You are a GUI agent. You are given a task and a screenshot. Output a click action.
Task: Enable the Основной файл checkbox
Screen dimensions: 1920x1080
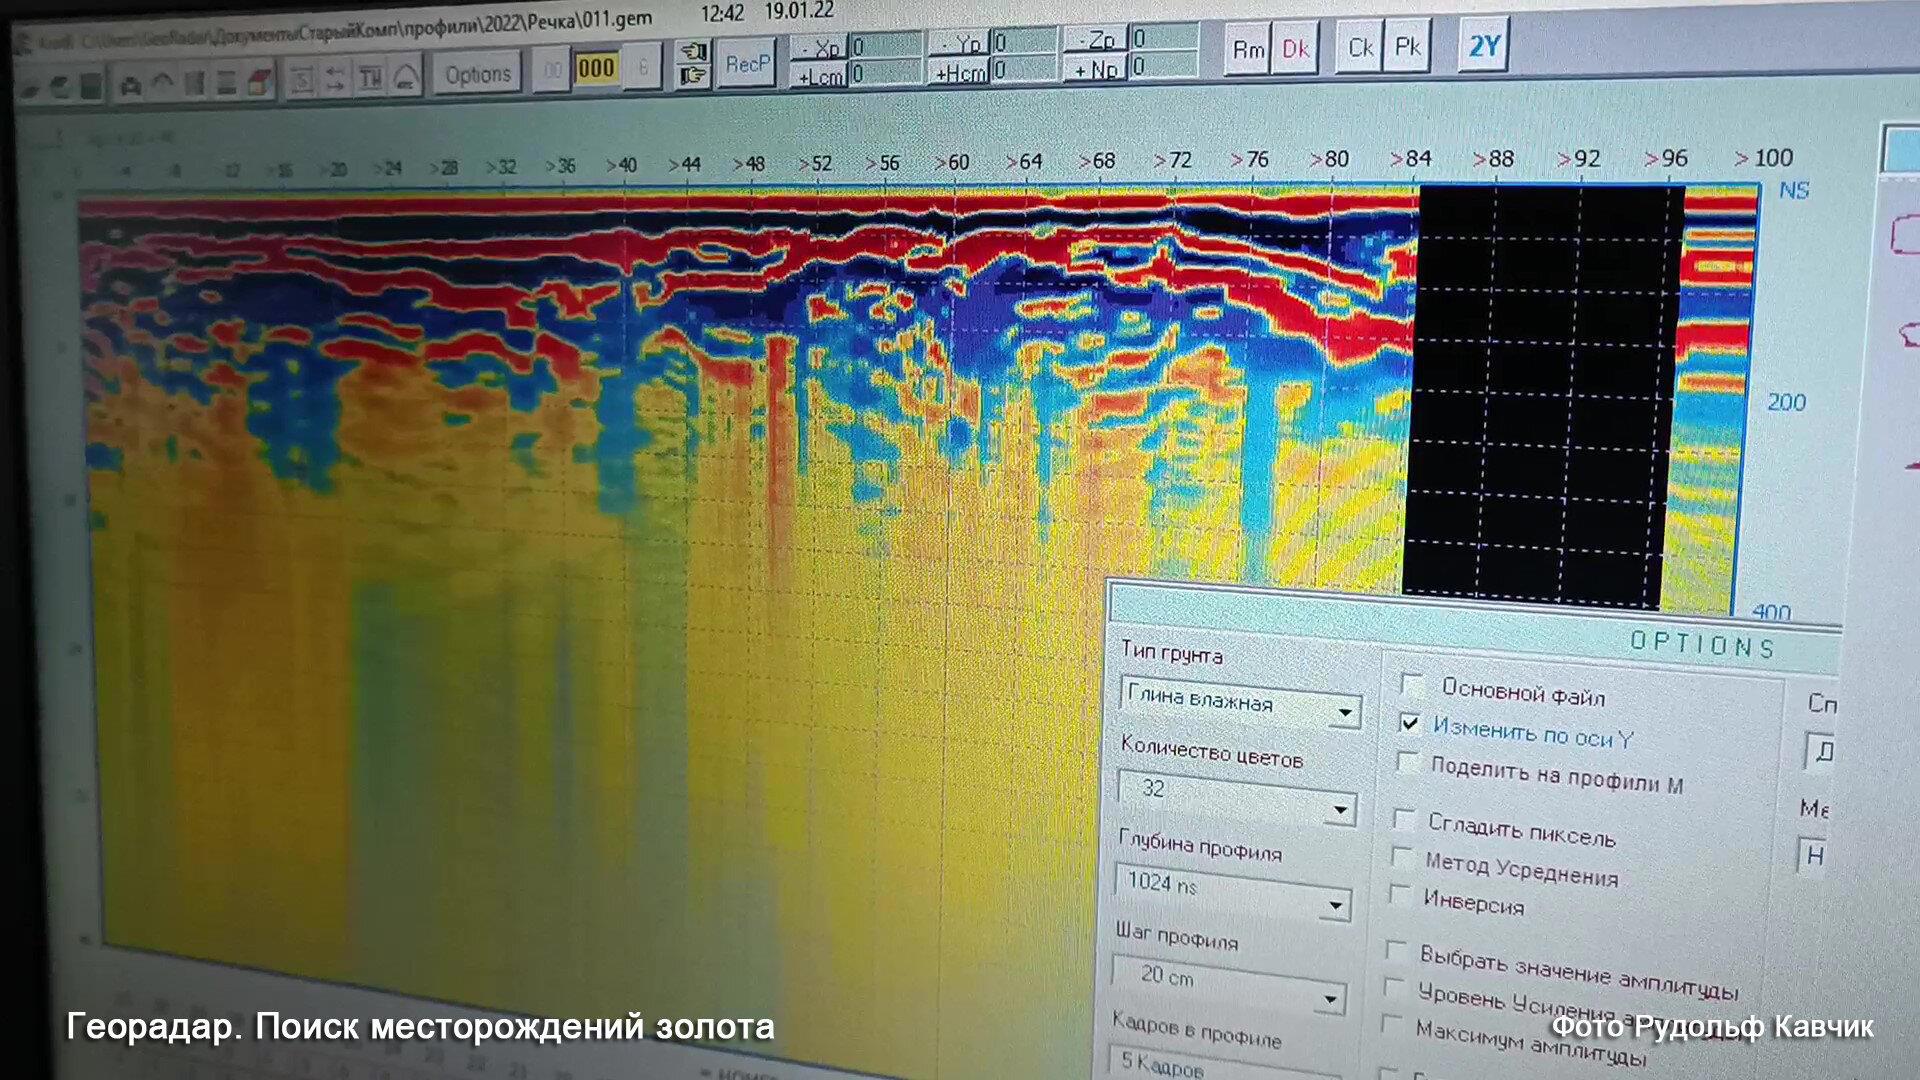(x=1413, y=685)
